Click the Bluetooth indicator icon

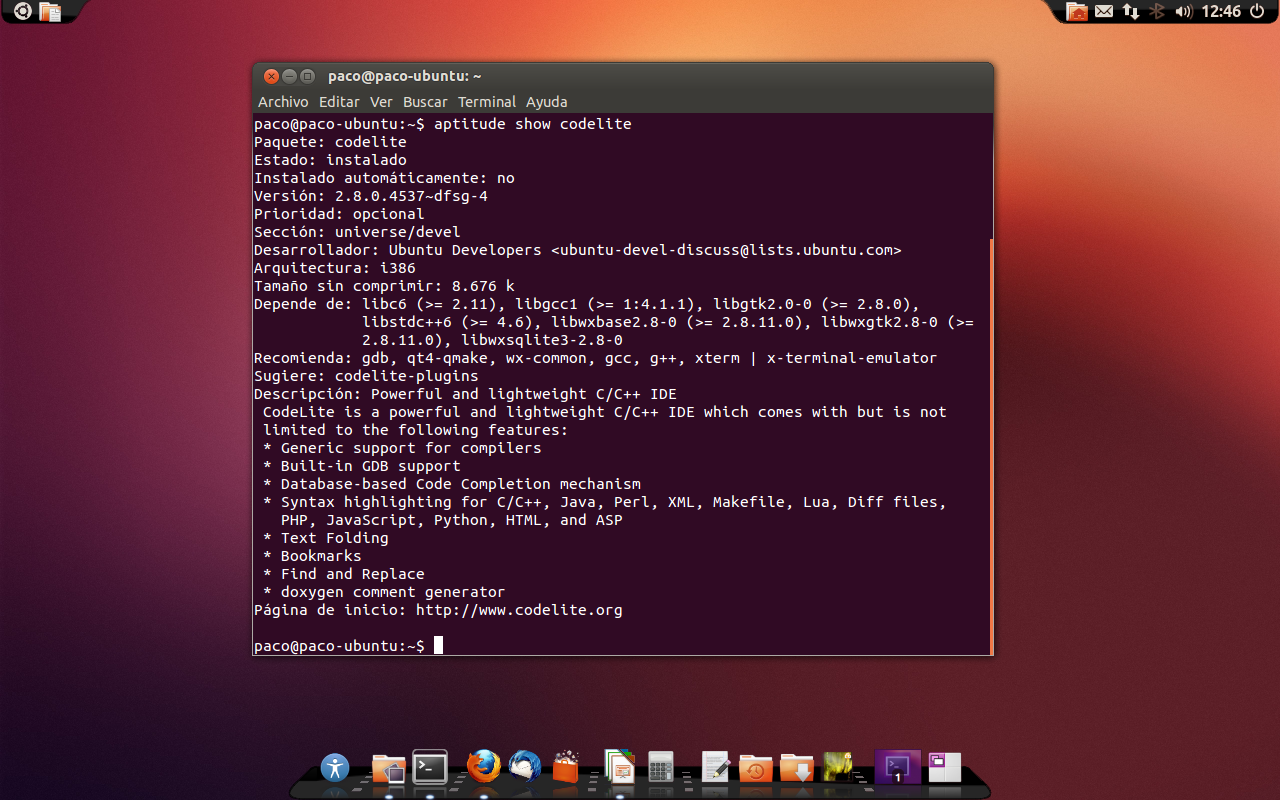[x=1158, y=12]
